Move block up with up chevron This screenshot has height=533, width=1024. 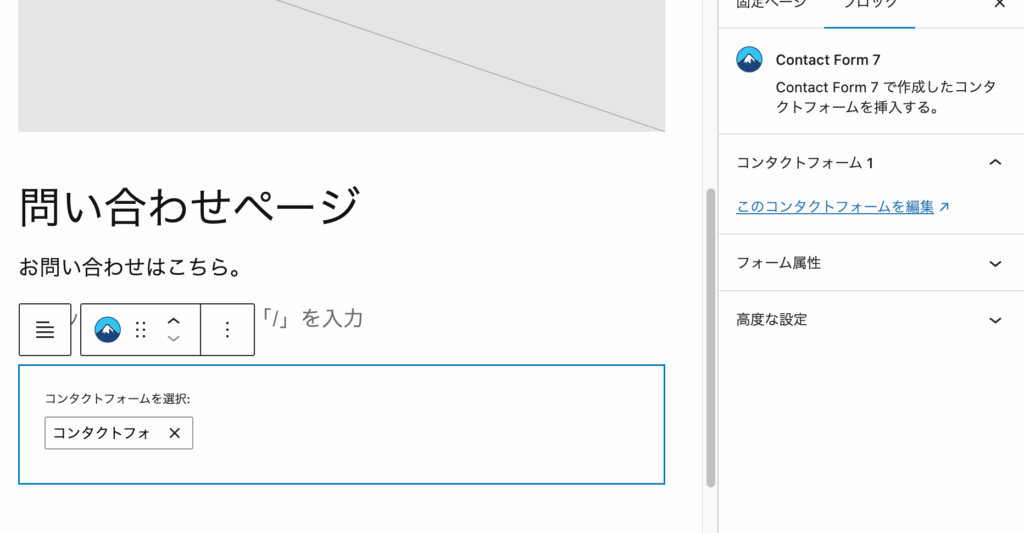pyautogui.click(x=173, y=320)
